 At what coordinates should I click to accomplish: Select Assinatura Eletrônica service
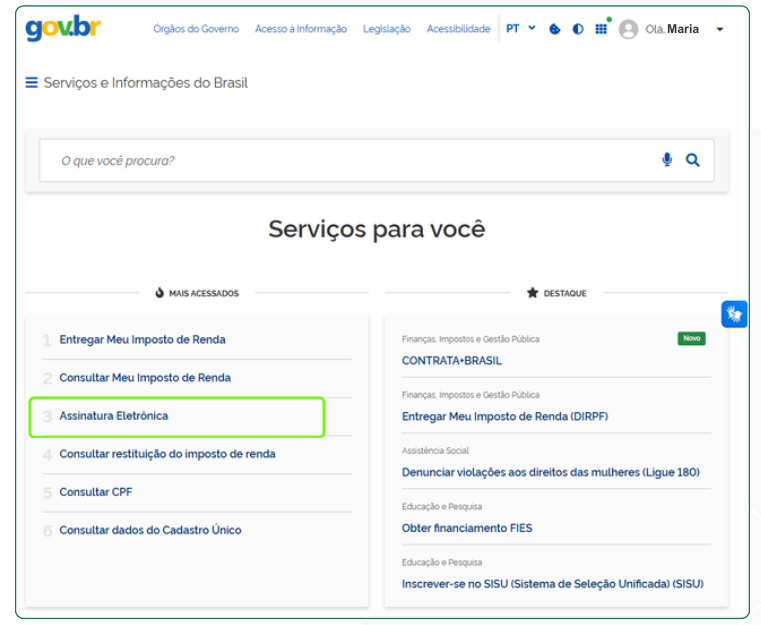(x=114, y=416)
